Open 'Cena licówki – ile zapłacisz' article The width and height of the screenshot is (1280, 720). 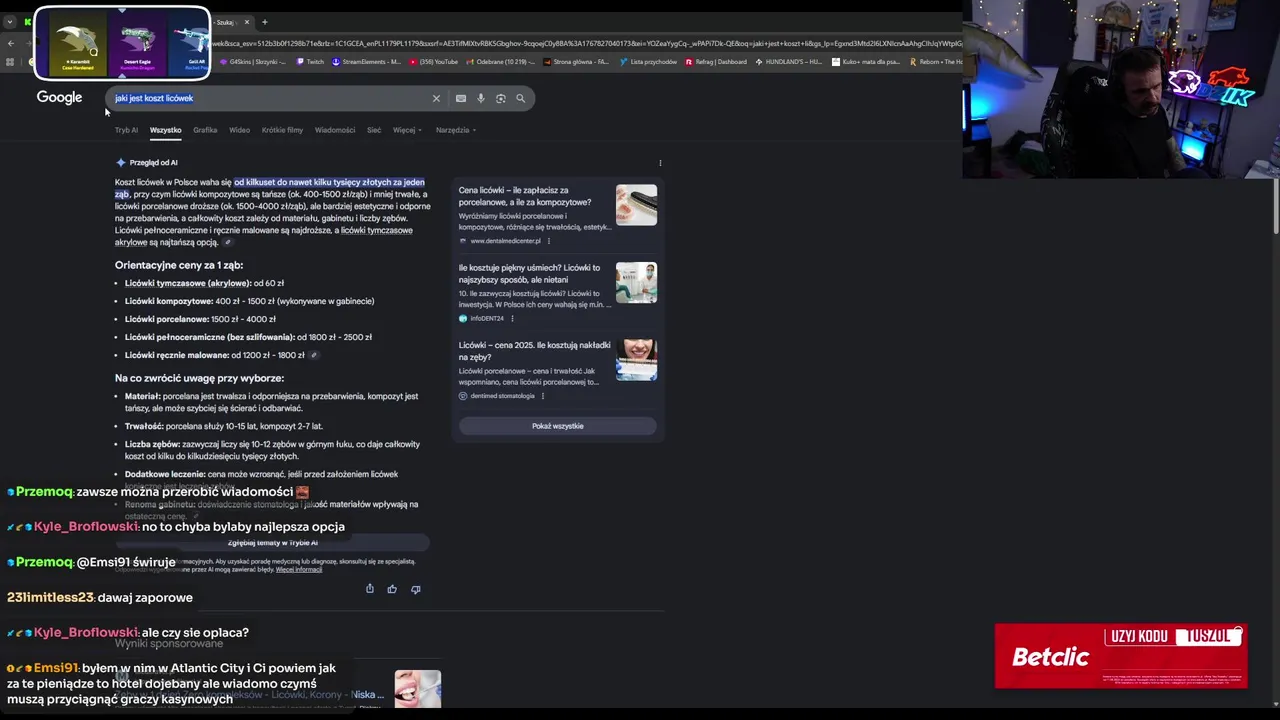525,196
